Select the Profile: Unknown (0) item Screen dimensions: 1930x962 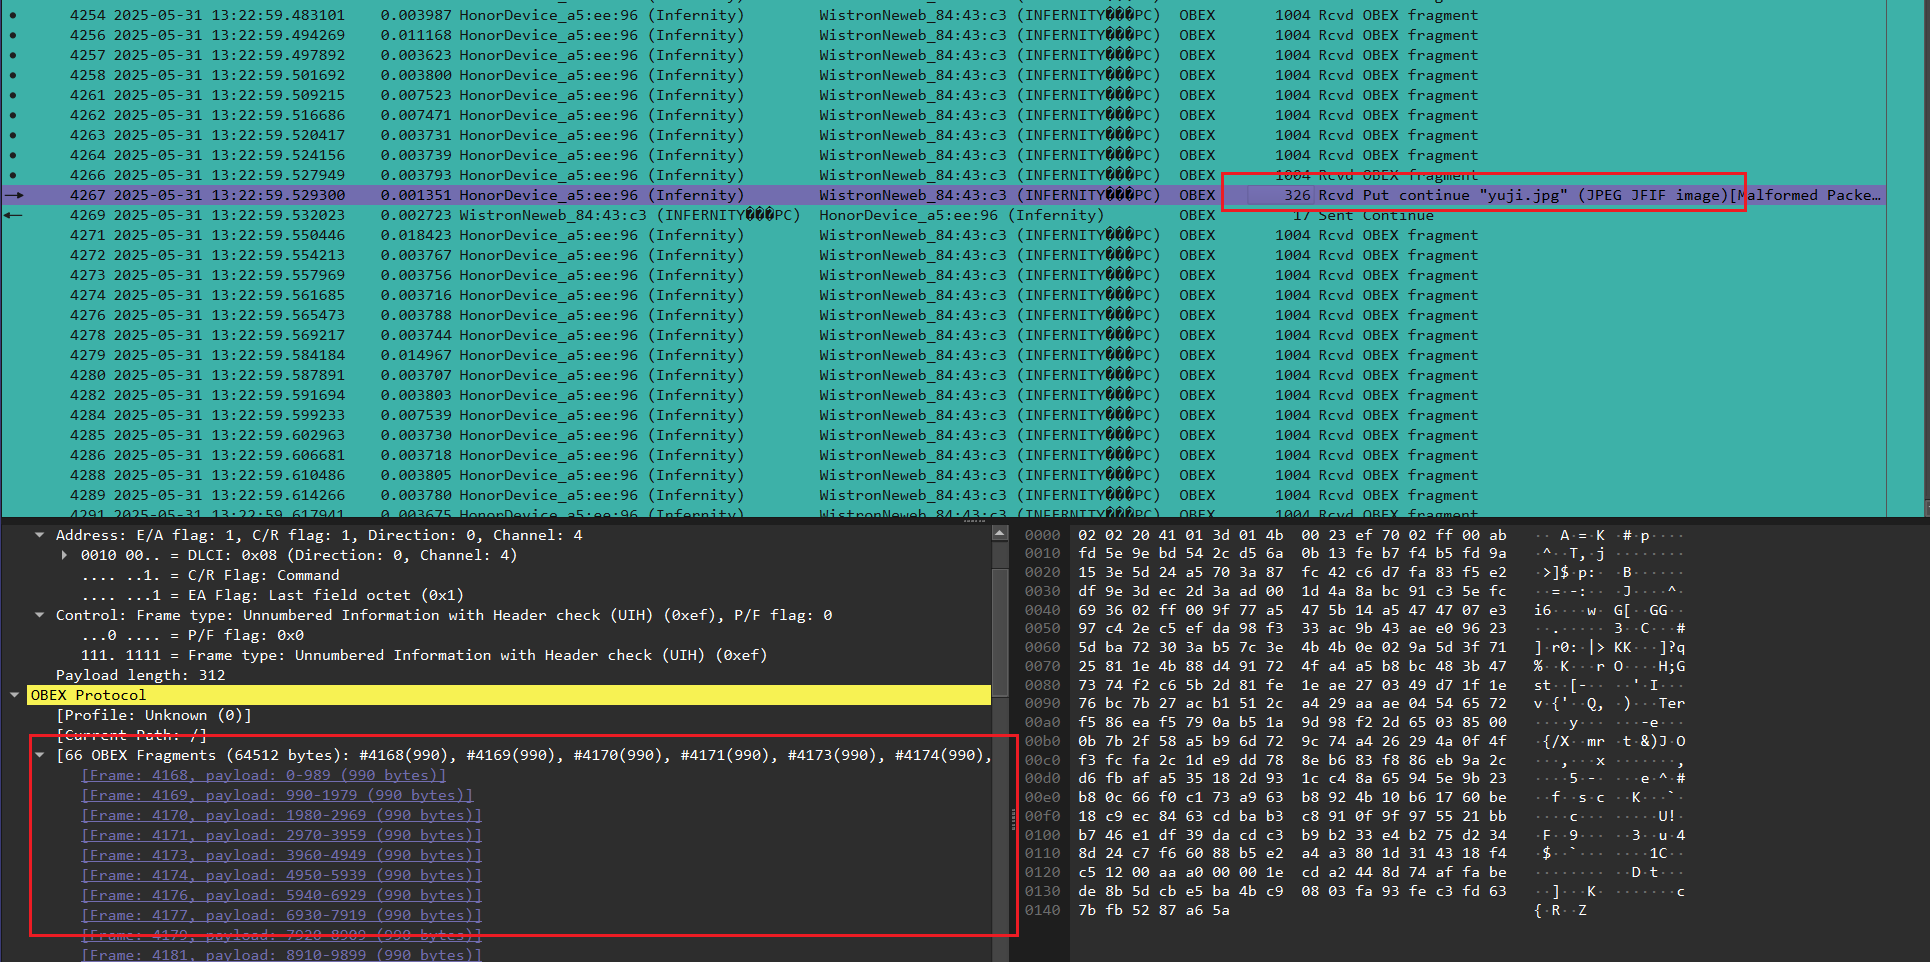click(154, 715)
